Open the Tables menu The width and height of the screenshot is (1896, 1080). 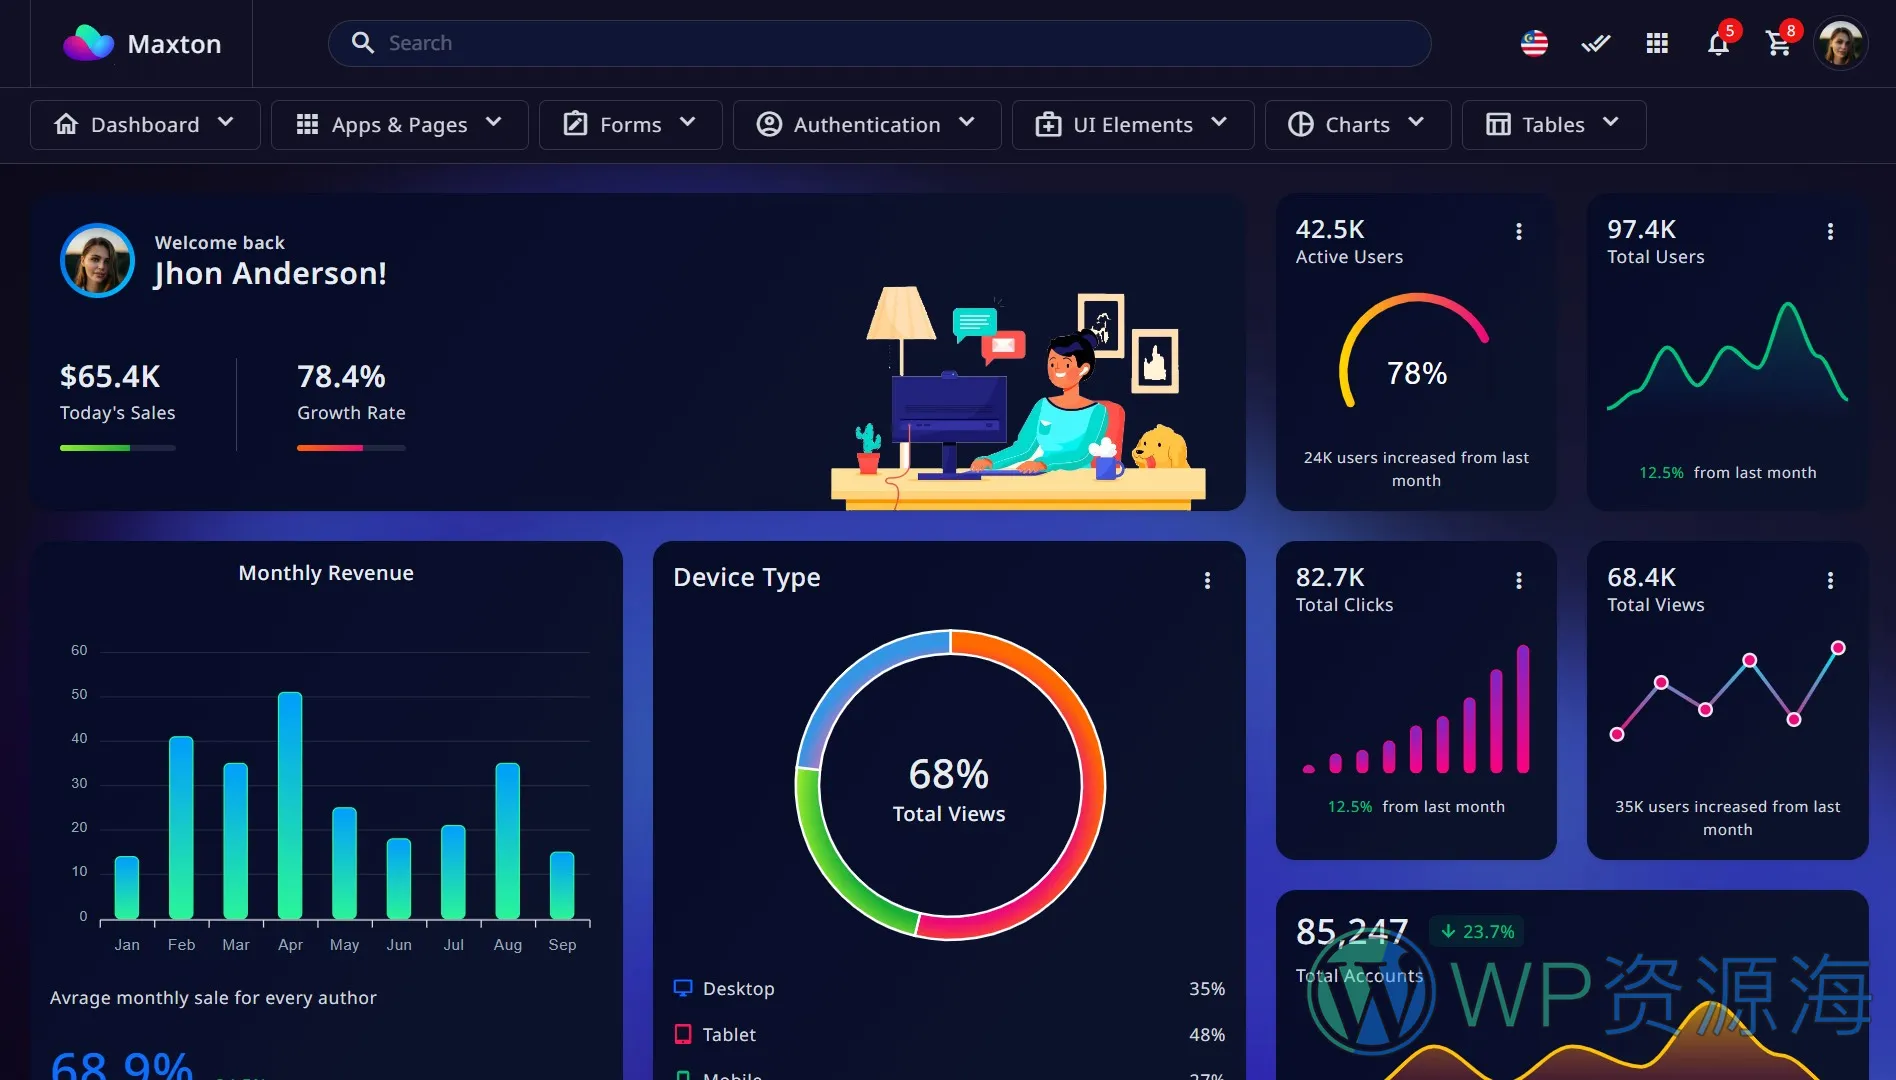(1553, 125)
